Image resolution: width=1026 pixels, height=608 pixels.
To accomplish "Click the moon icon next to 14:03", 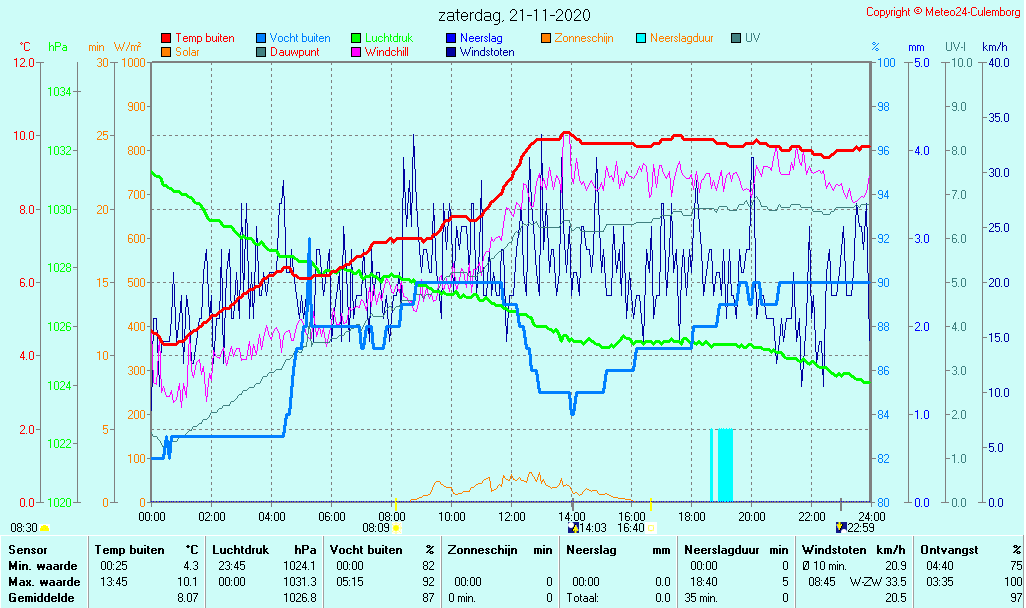I will pos(573,527).
